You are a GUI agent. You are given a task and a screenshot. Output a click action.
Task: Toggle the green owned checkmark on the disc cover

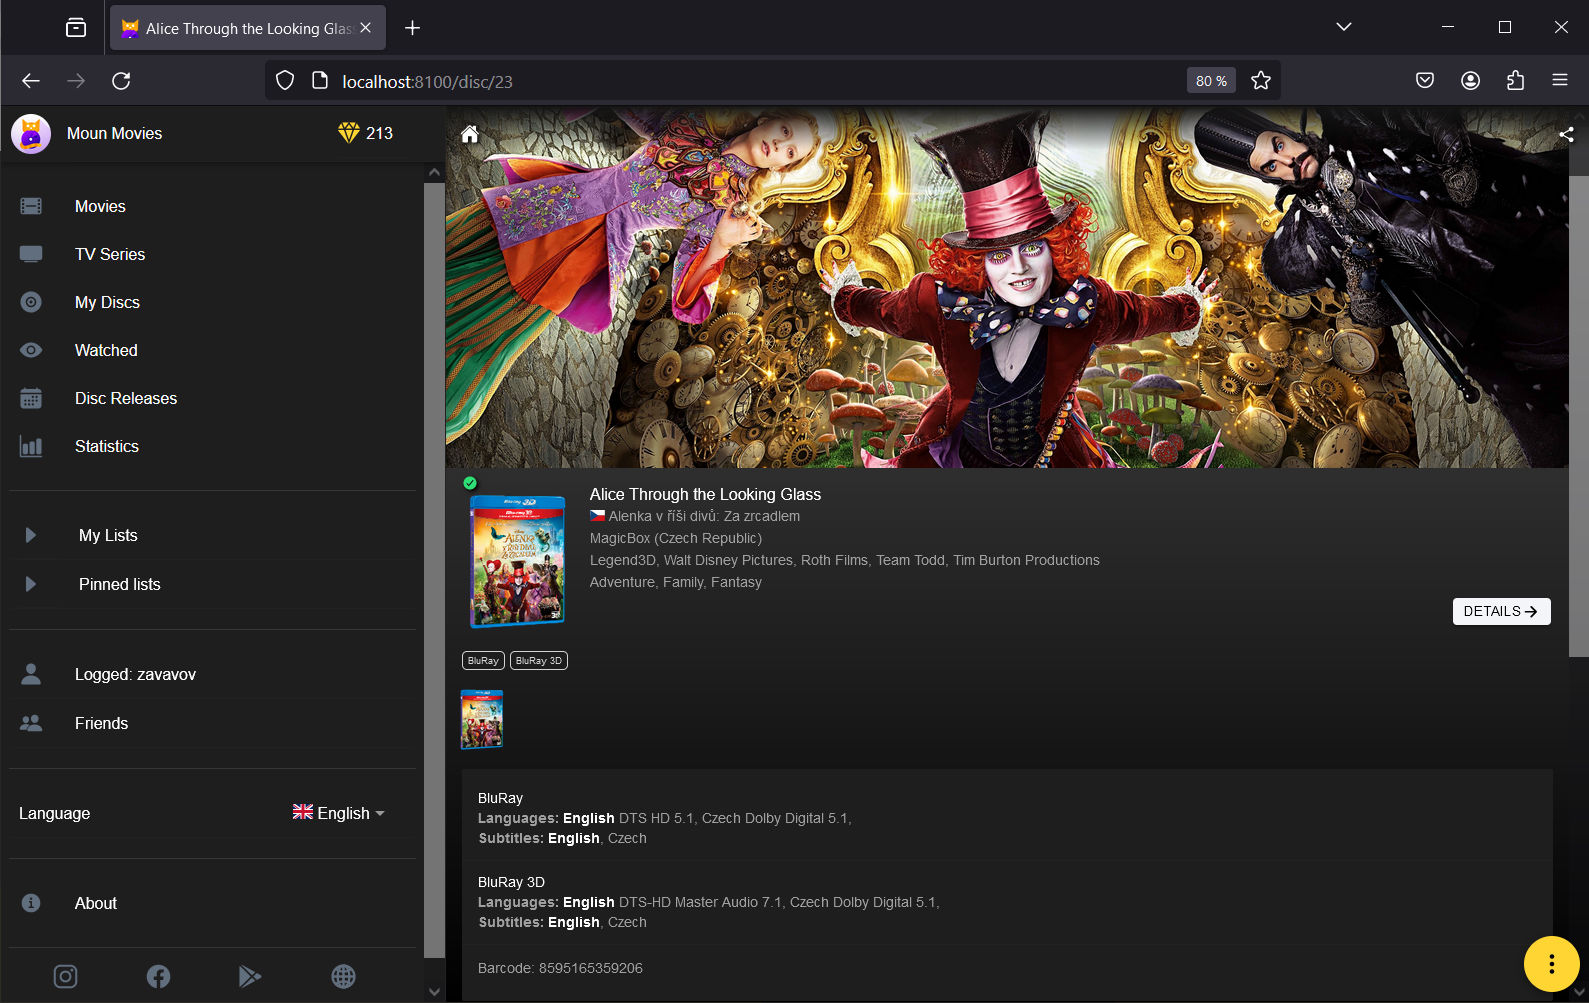click(470, 483)
